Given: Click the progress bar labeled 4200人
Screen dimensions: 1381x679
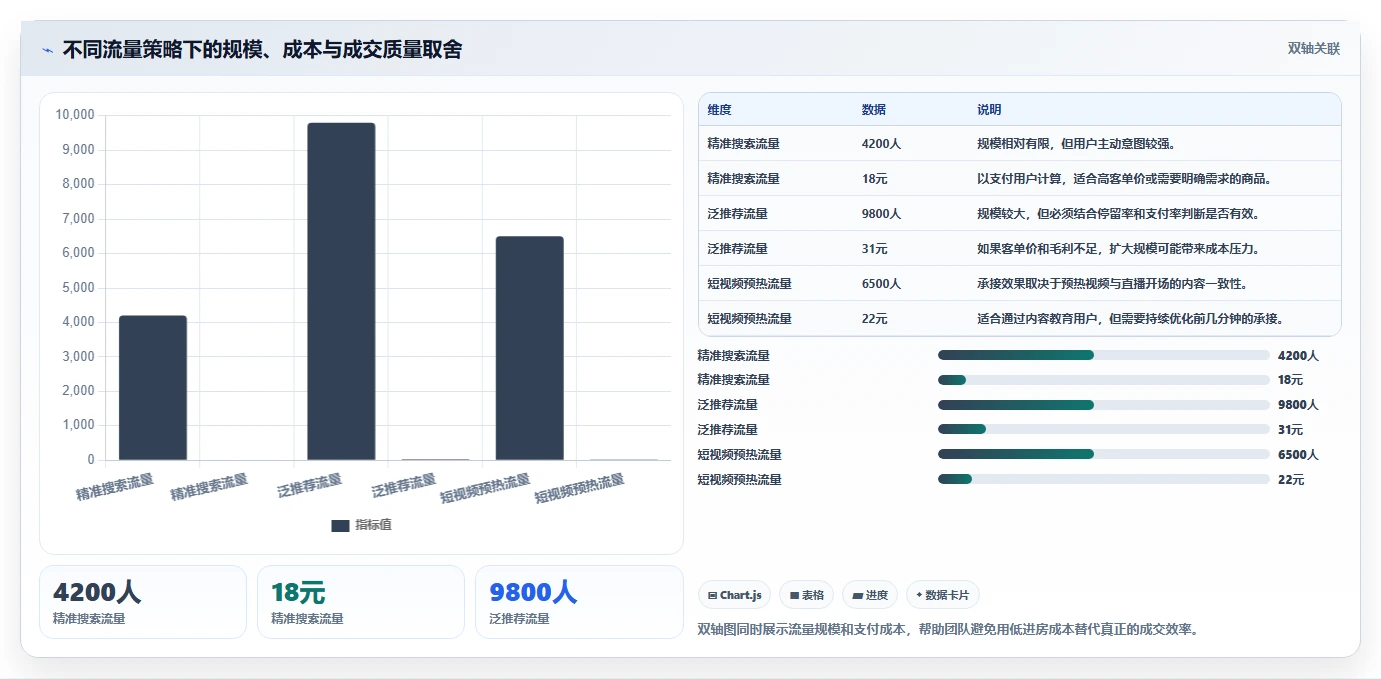Looking at the screenshot, I should [1104, 355].
